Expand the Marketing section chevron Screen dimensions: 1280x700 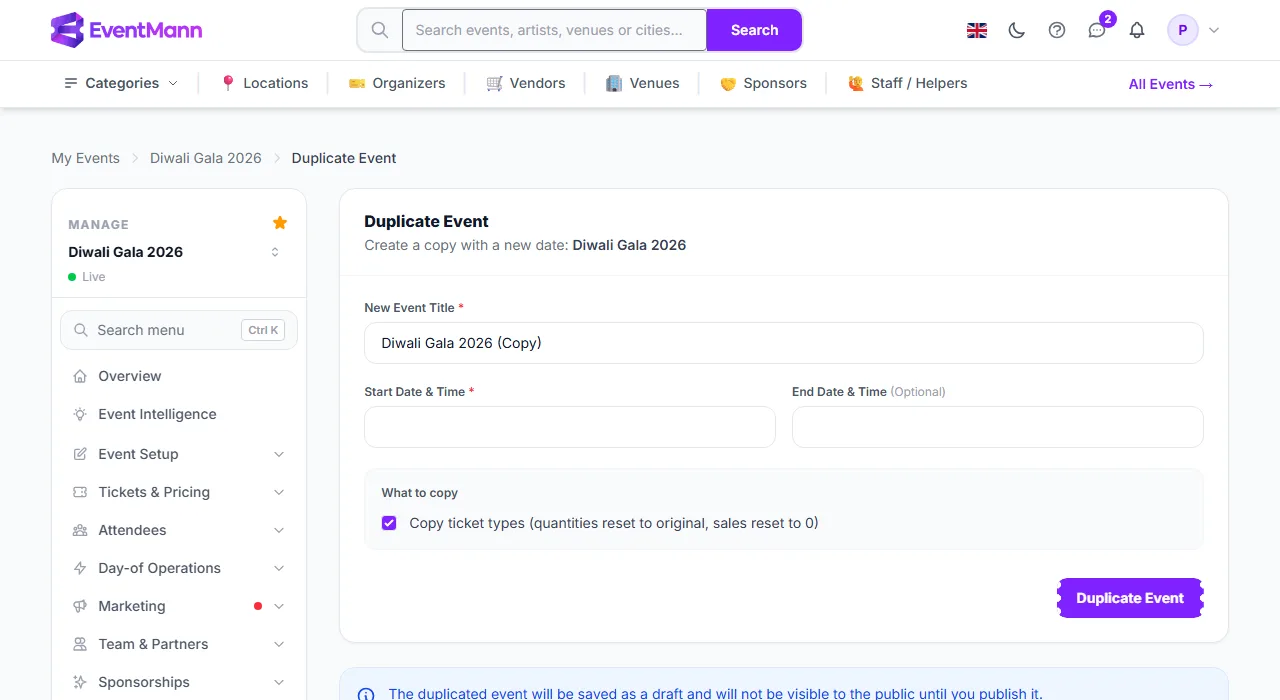(x=279, y=606)
